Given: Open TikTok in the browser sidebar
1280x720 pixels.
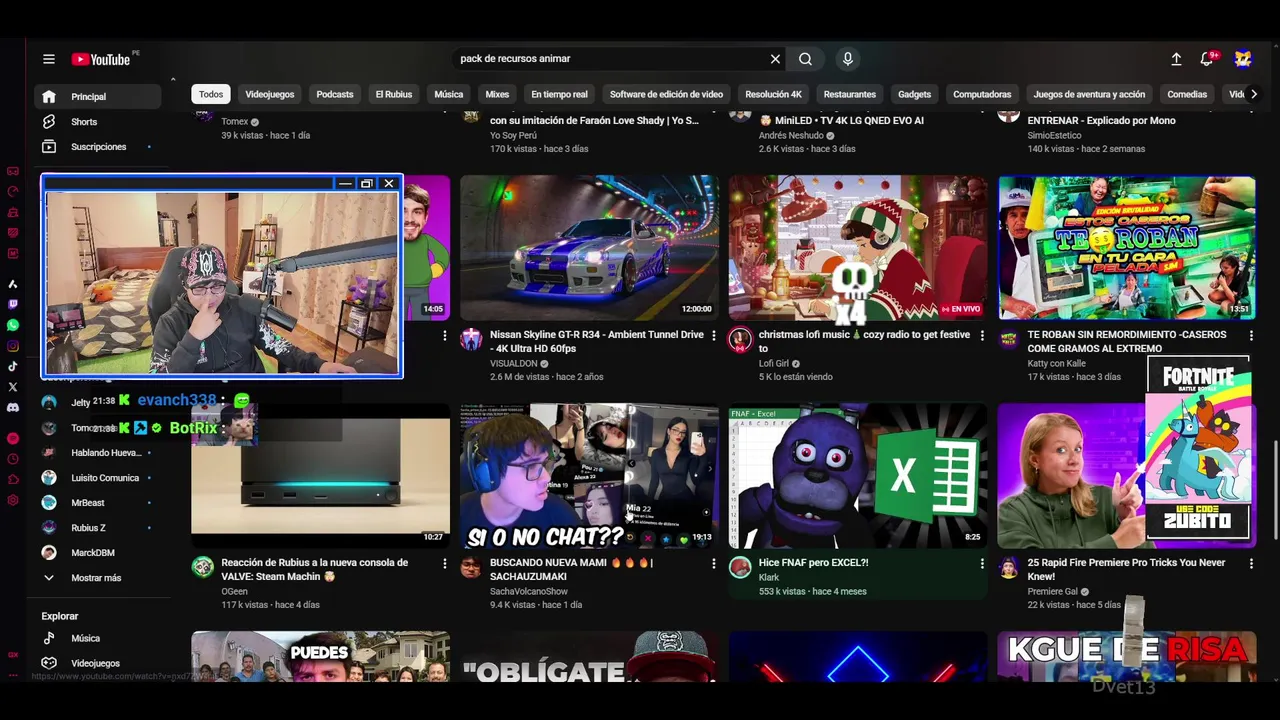Looking at the screenshot, I should tap(13, 366).
